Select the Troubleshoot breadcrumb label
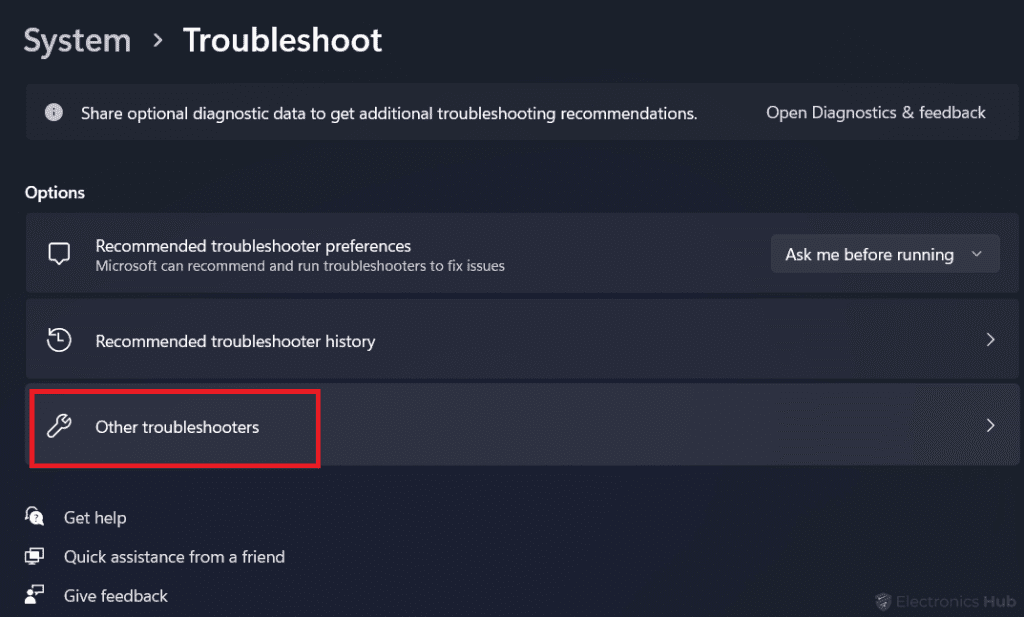The width and height of the screenshot is (1024, 617). [x=282, y=40]
